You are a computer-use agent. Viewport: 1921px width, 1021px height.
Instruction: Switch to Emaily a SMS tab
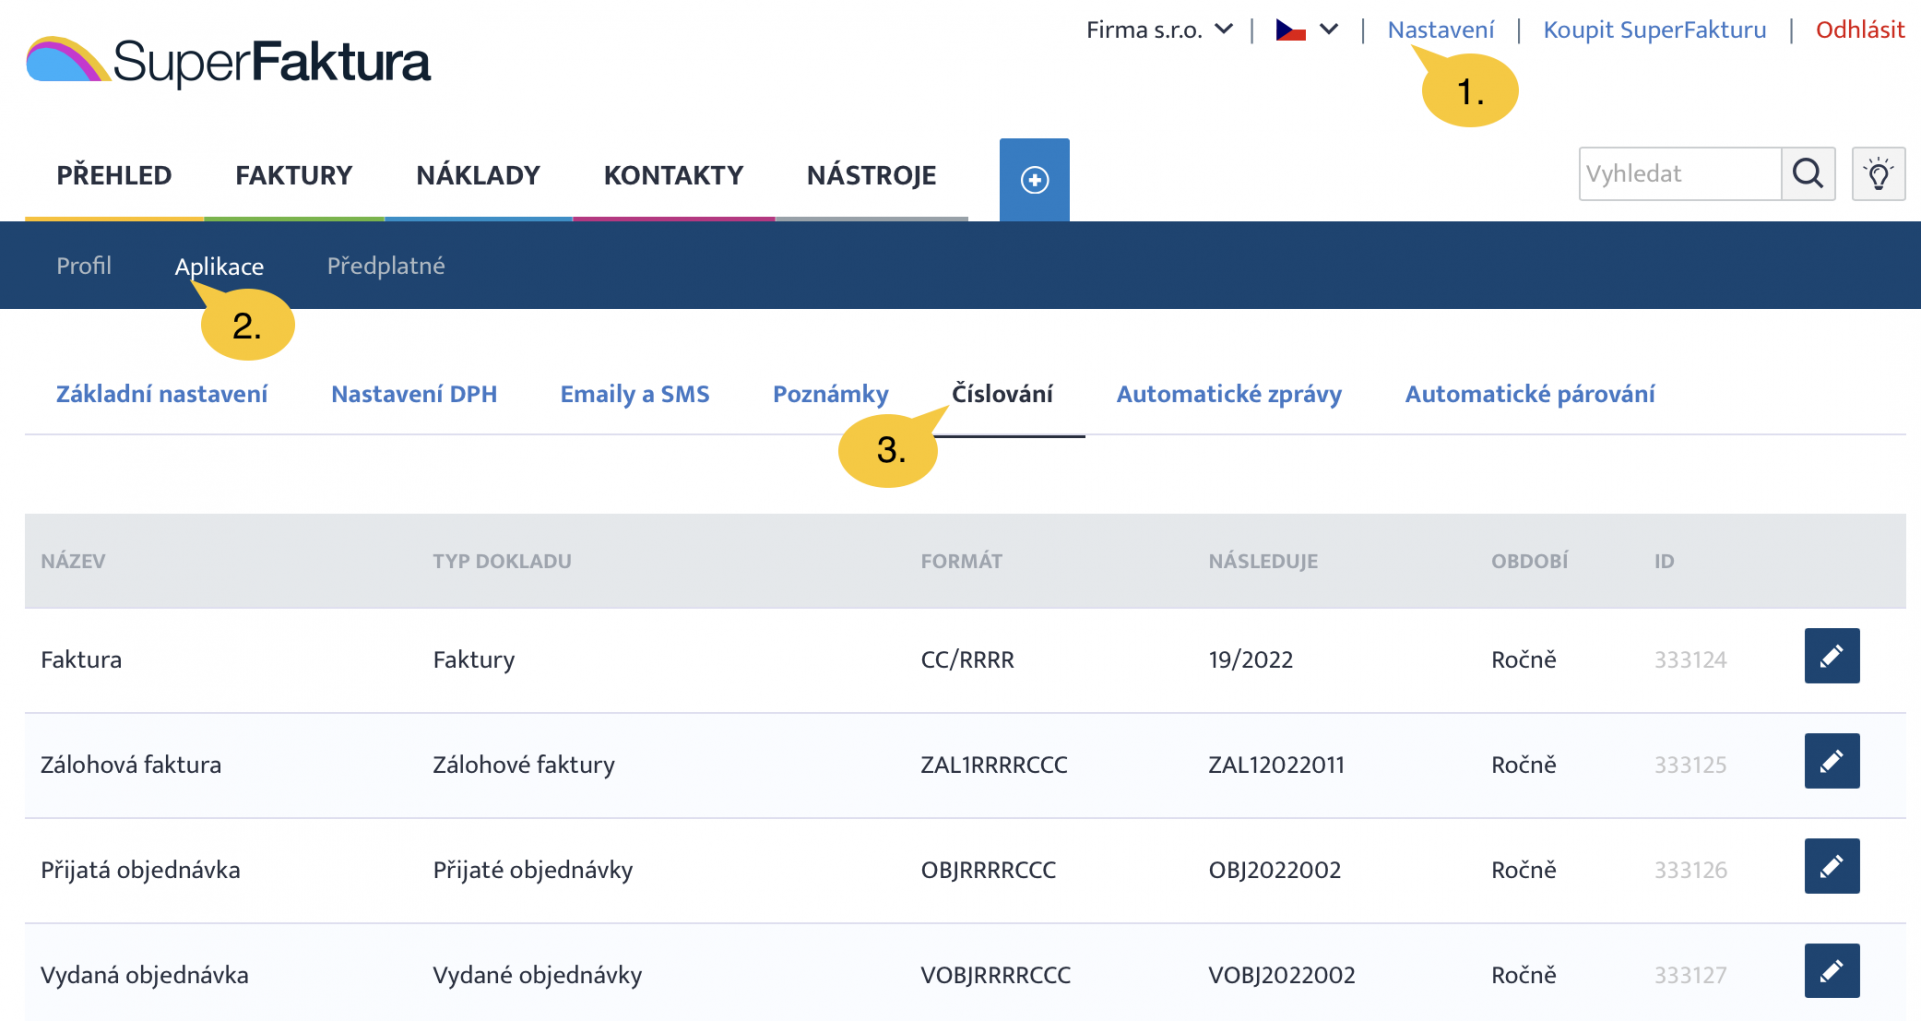point(634,394)
